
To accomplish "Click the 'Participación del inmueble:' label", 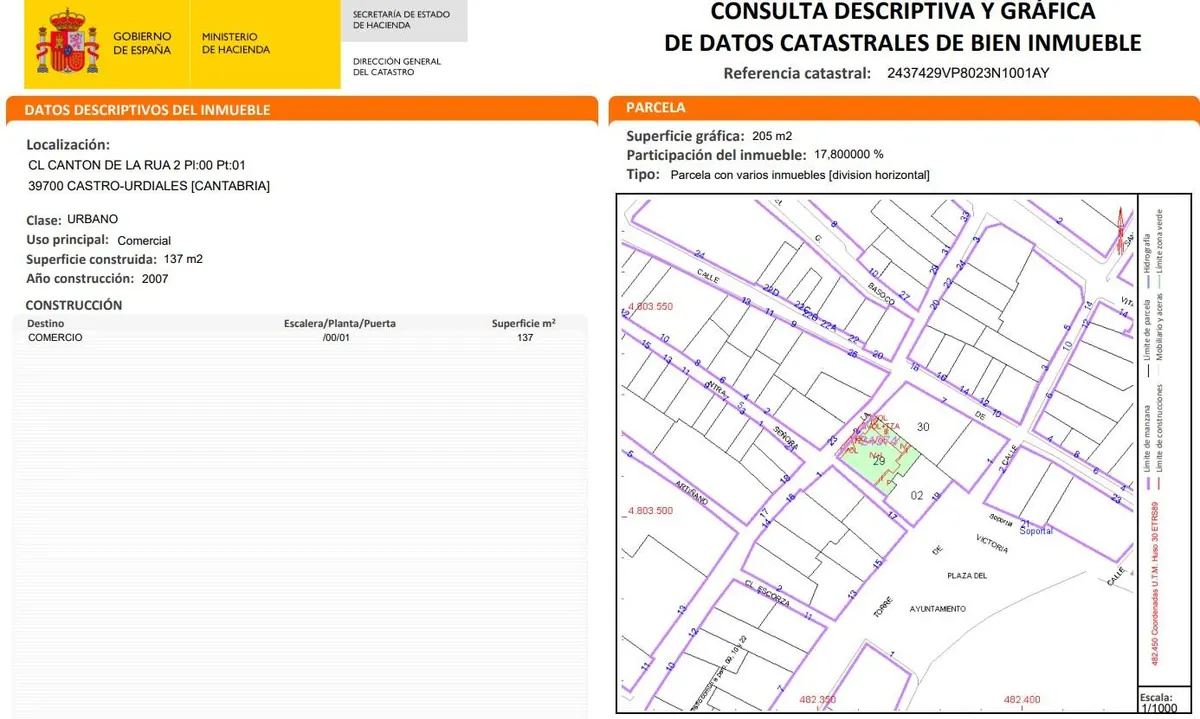I will pos(716,155).
